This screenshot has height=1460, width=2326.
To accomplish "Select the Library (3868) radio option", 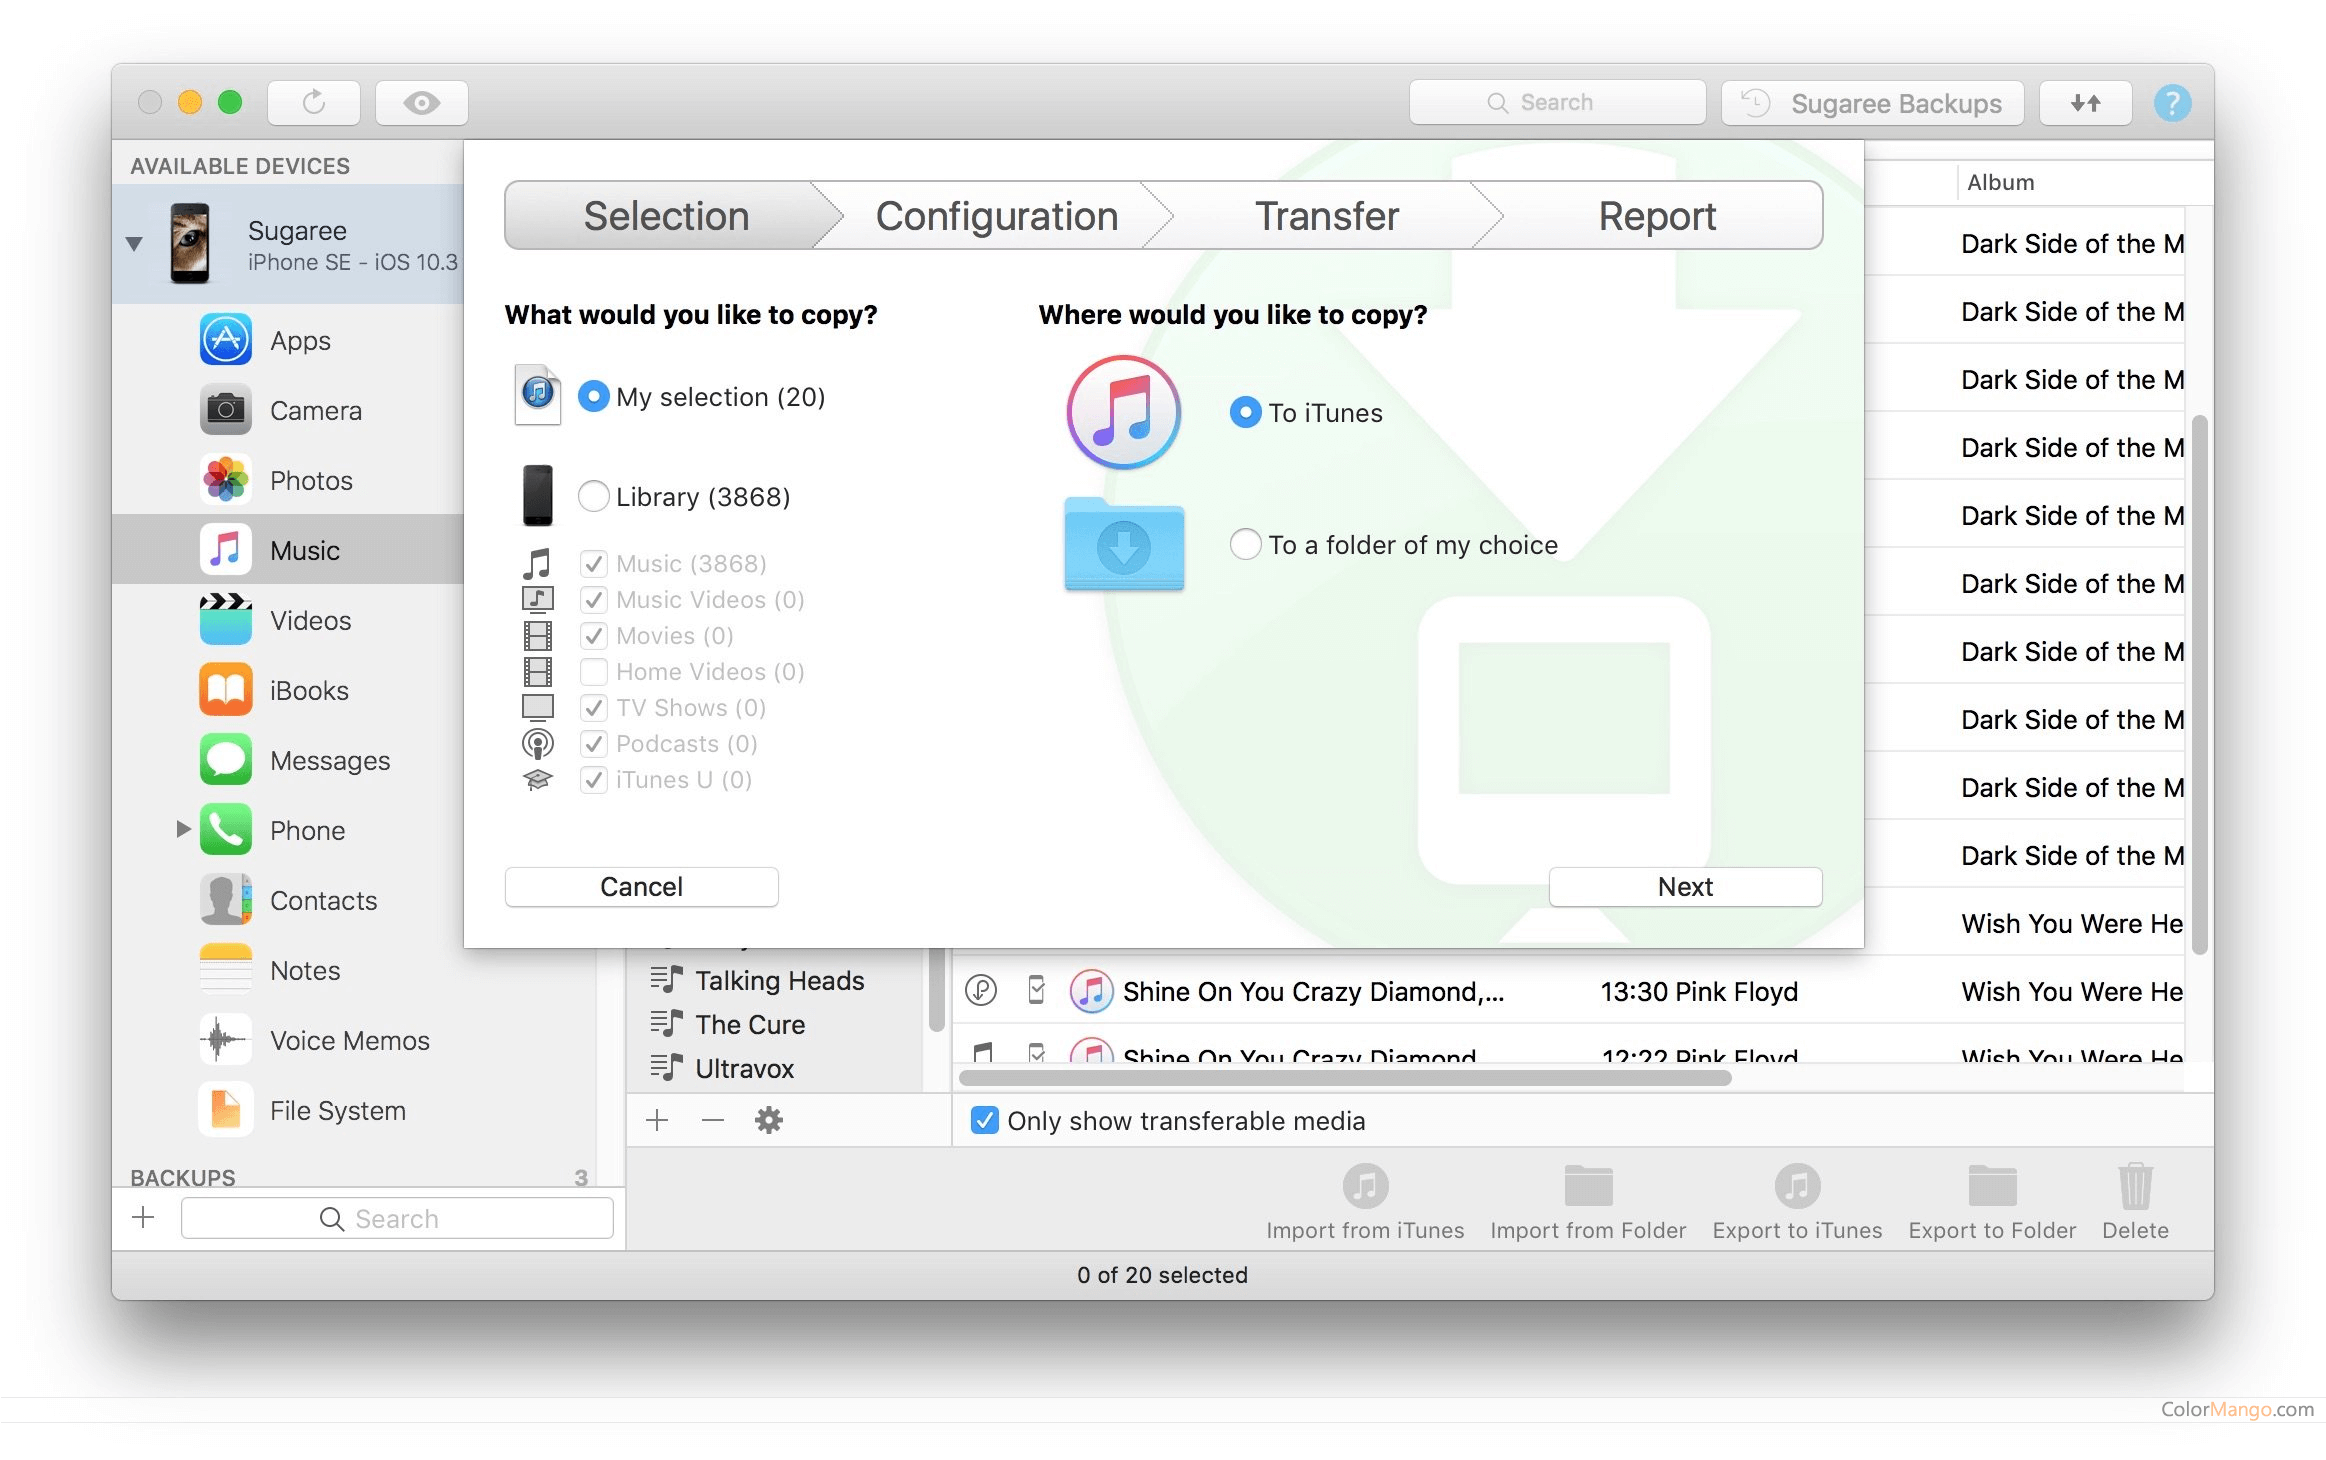I will pos(594,497).
